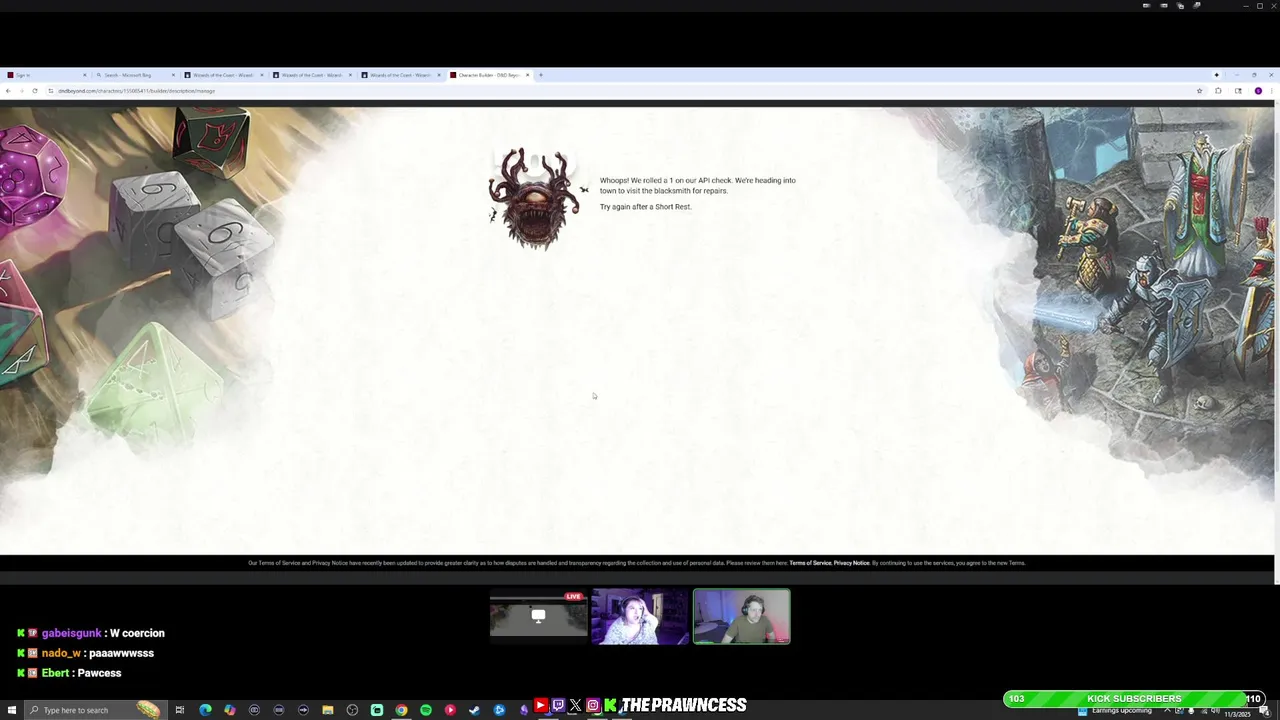This screenshot has width=1280, height=720.
Task: Select the LIVE screen-share thumbnail
Action: tap(538, 617)
